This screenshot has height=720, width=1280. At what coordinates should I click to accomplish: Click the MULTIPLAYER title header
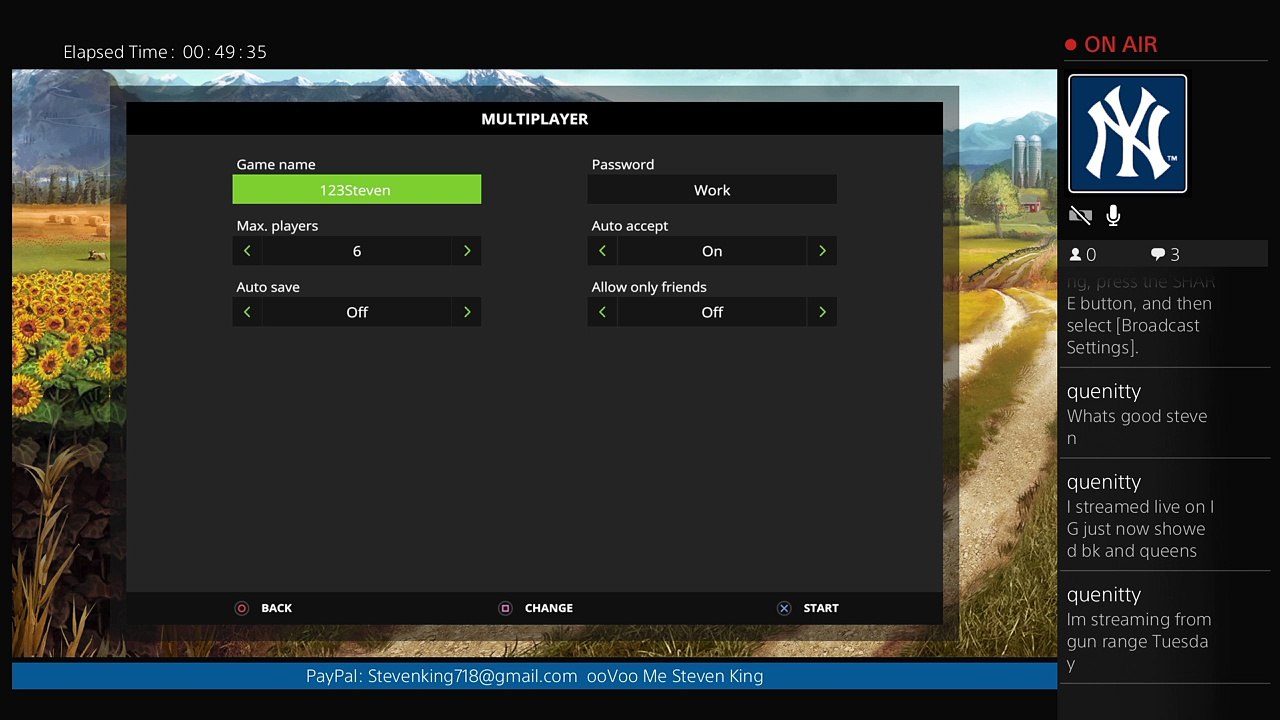click(535, 119)
